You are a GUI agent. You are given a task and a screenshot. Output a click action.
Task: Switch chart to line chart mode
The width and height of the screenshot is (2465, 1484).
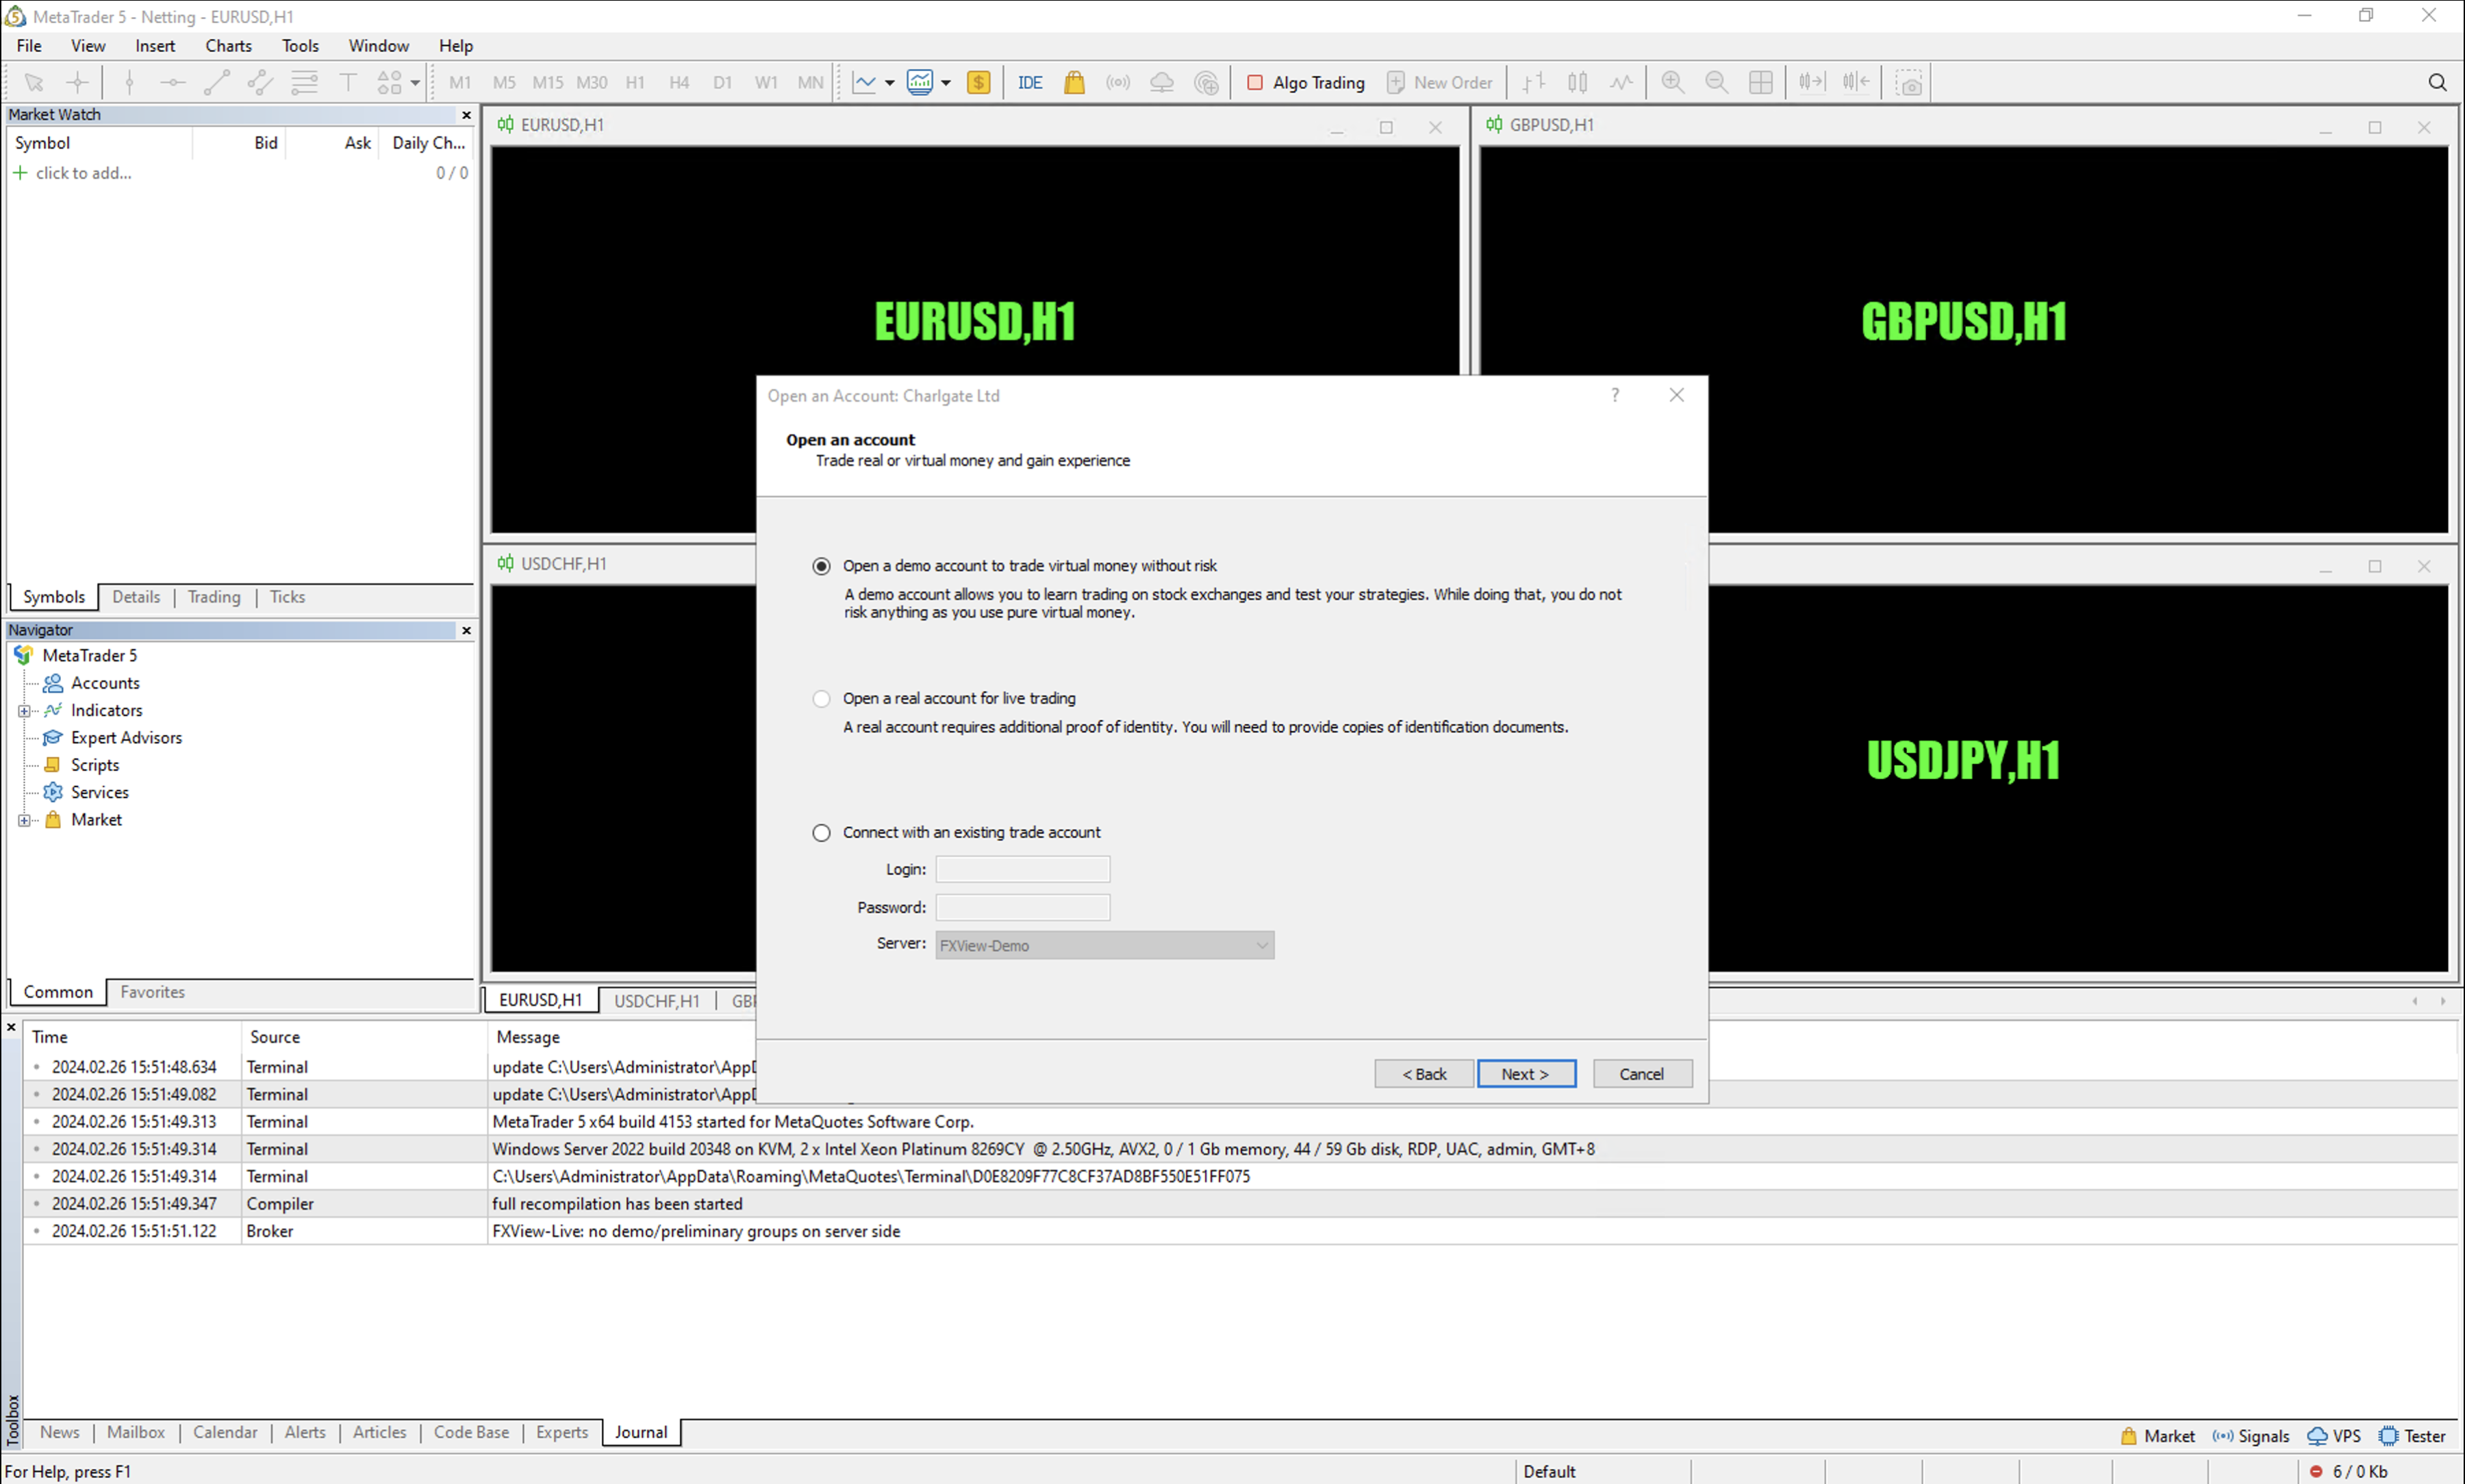(x=1622, y=82)
